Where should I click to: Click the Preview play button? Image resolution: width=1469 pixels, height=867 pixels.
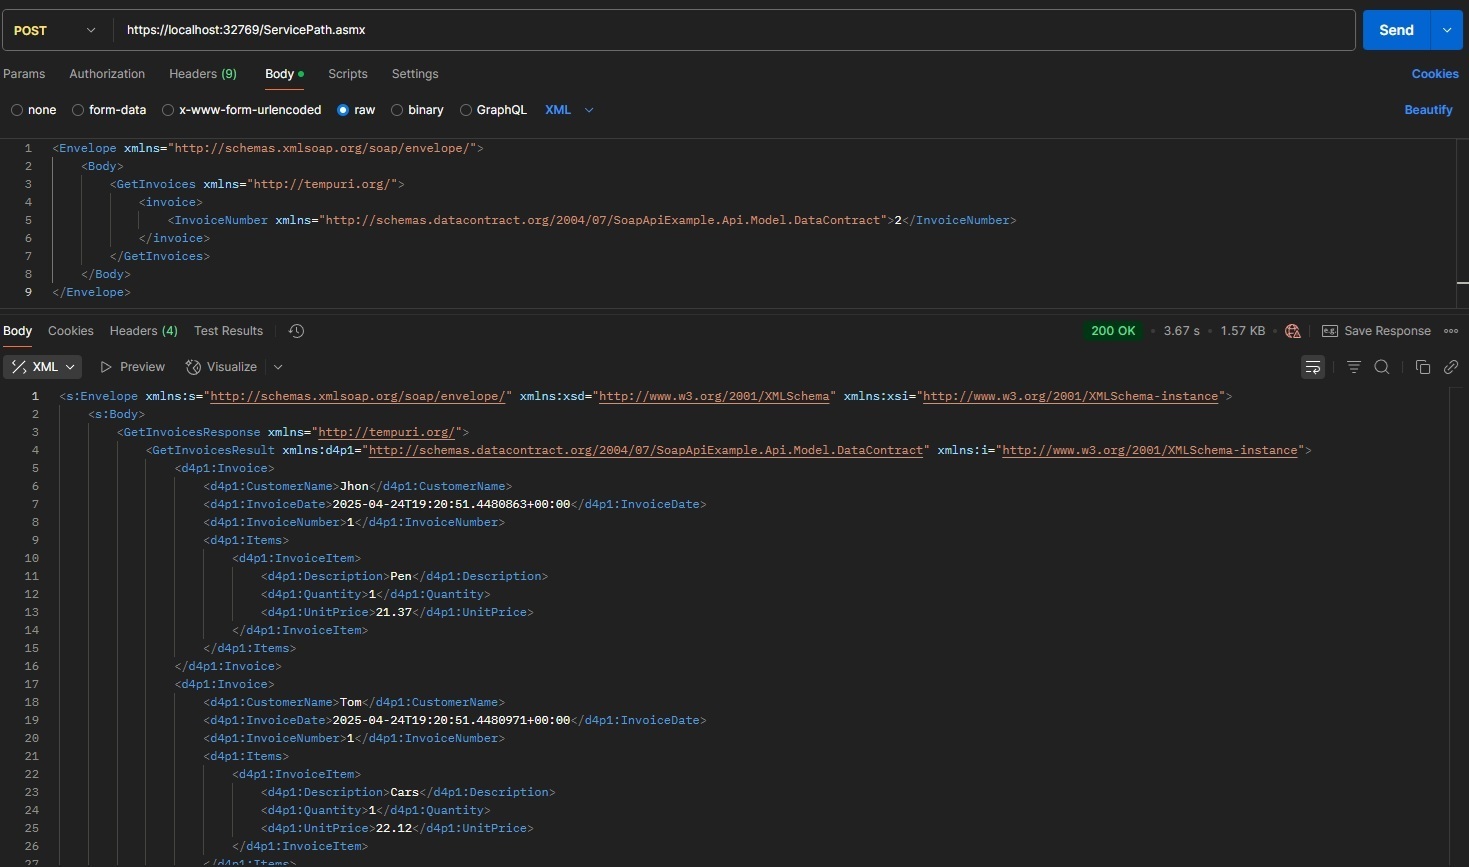coord(133,367)
